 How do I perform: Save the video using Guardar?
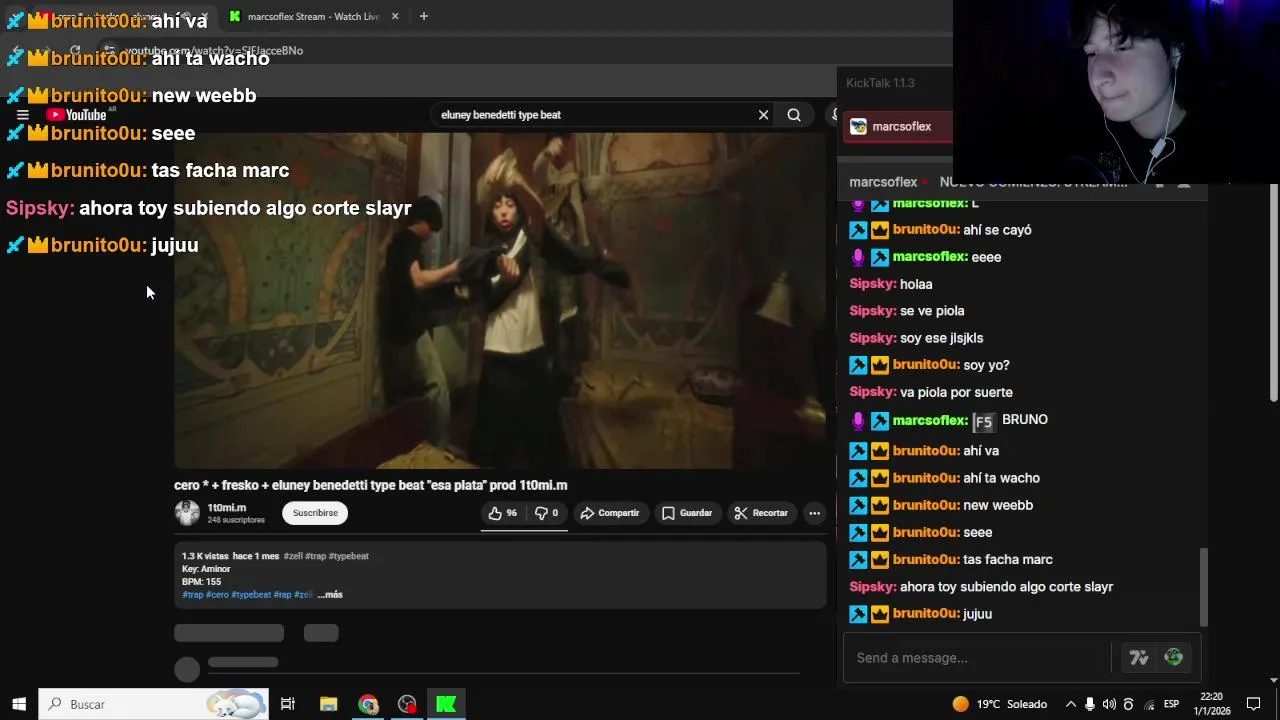click(687, 513)
